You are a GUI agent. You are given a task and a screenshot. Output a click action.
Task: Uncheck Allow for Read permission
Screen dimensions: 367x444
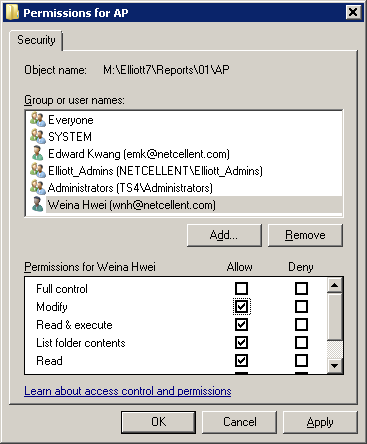click(x=241, y=360)
